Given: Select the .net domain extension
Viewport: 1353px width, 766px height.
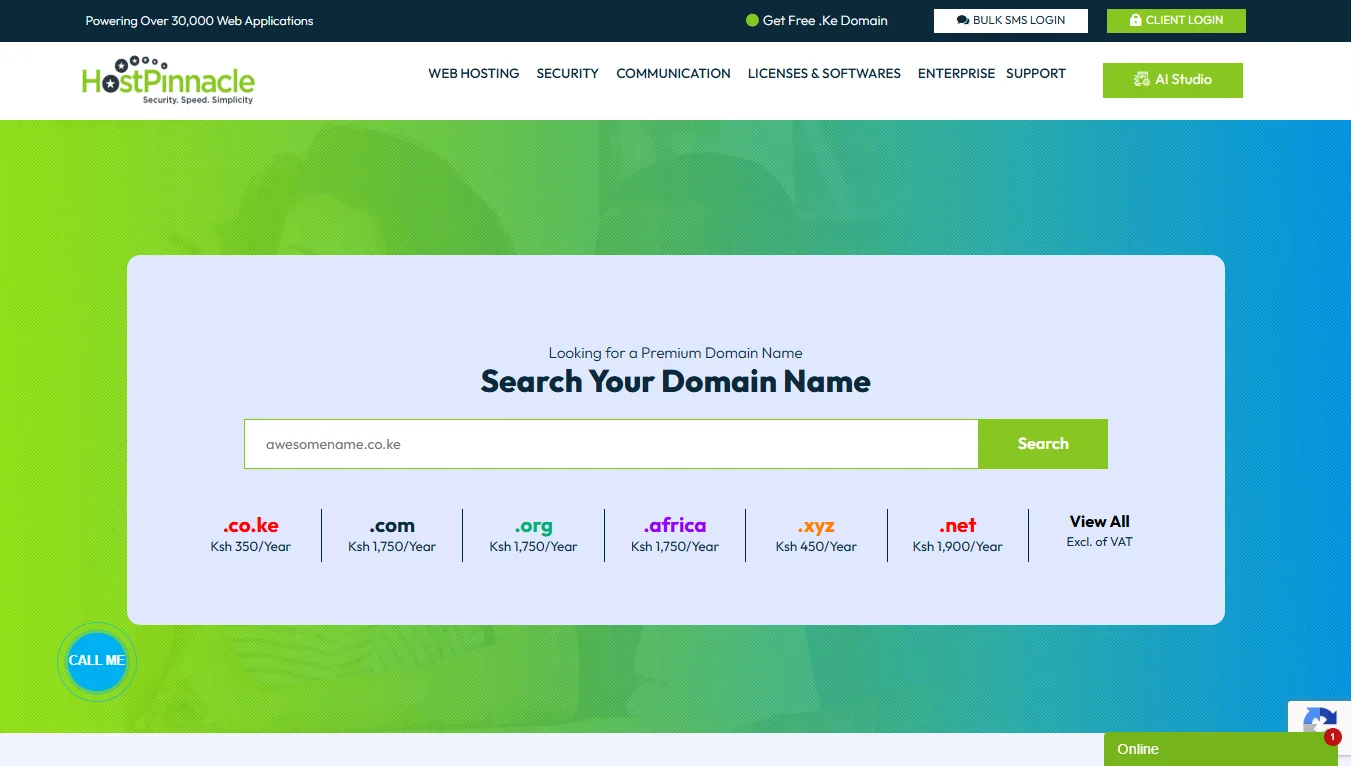Looking at the screenshot, I should click(x=957, y=526).
